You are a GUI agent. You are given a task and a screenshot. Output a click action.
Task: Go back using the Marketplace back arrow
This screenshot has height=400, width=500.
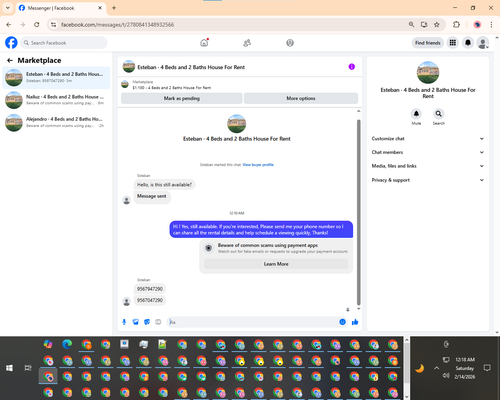tap(10, 60)
